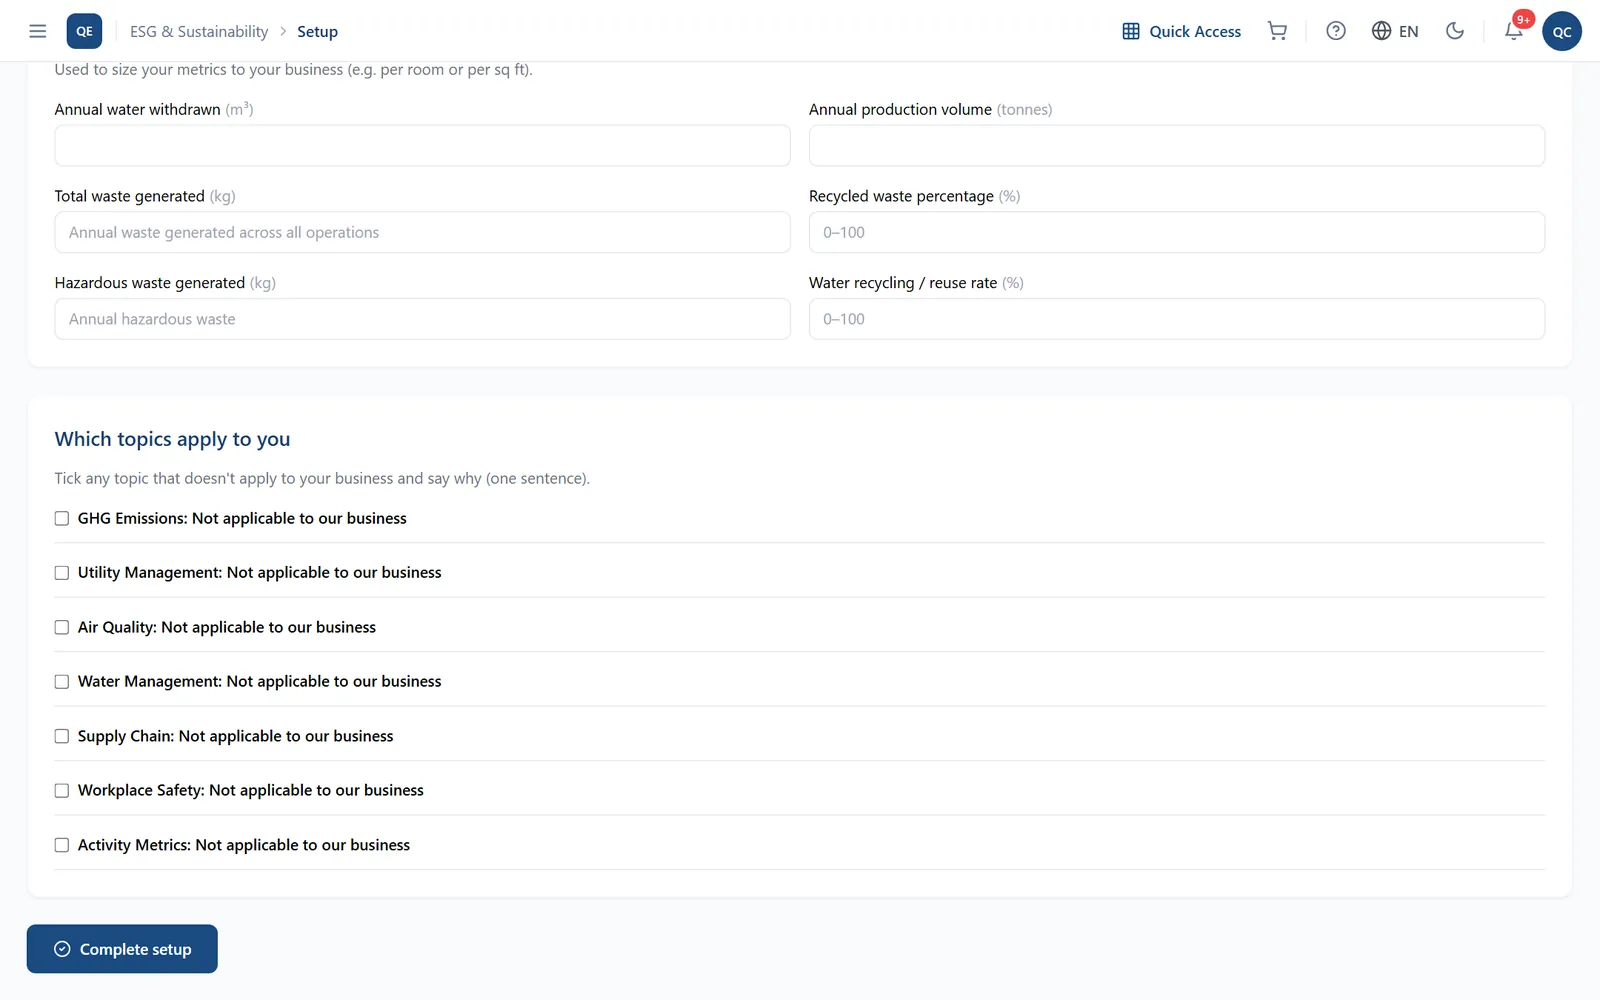Focus the Annual water withdrawn field
This screenshot has height=1000, width=1600.
(422, 146)
